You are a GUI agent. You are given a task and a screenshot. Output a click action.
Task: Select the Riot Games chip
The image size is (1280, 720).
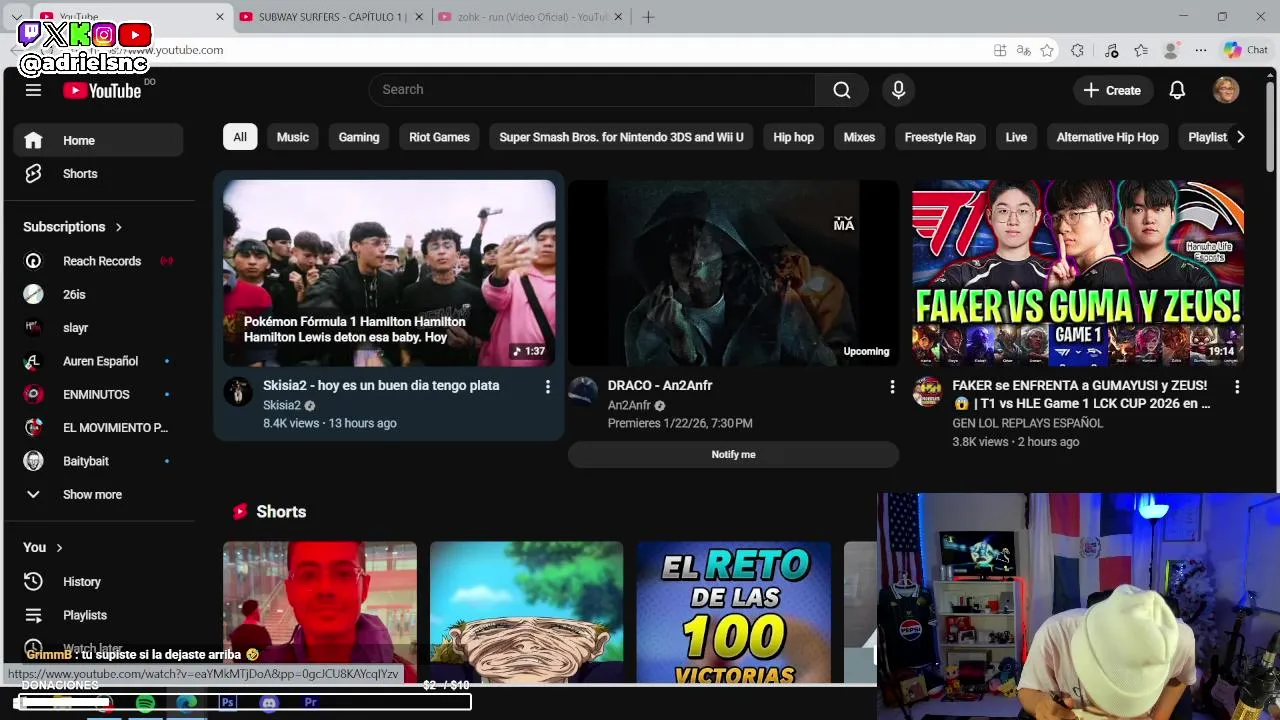tap(439, 137)
